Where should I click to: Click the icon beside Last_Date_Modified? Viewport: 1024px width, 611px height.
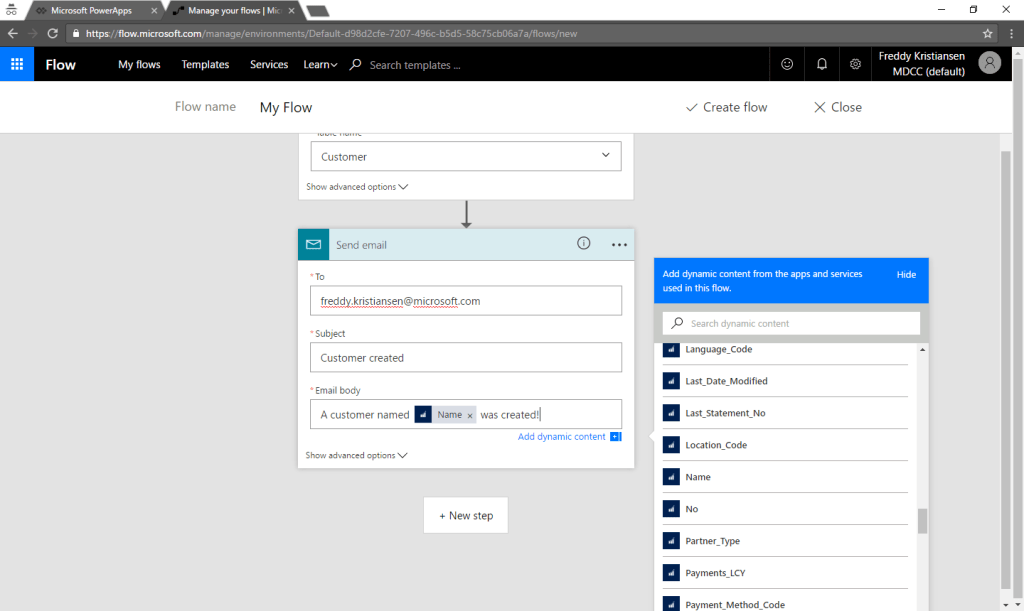tap(671, 381)
